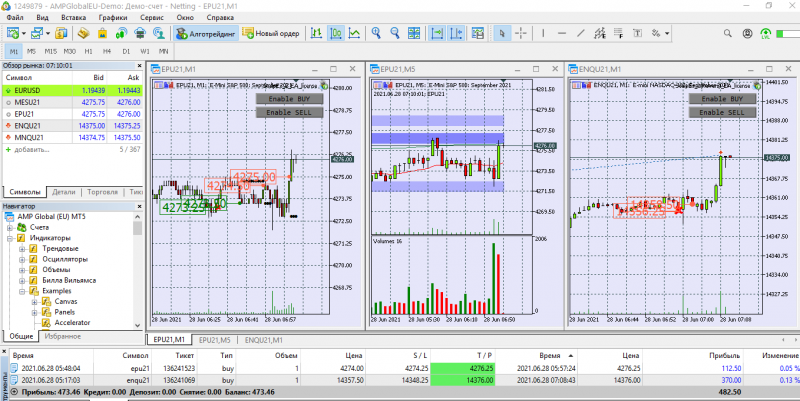Image resolution: width=800 pixels, height=401 pixels.
Task: Open the Графики menu
Action: coord(113,17)
